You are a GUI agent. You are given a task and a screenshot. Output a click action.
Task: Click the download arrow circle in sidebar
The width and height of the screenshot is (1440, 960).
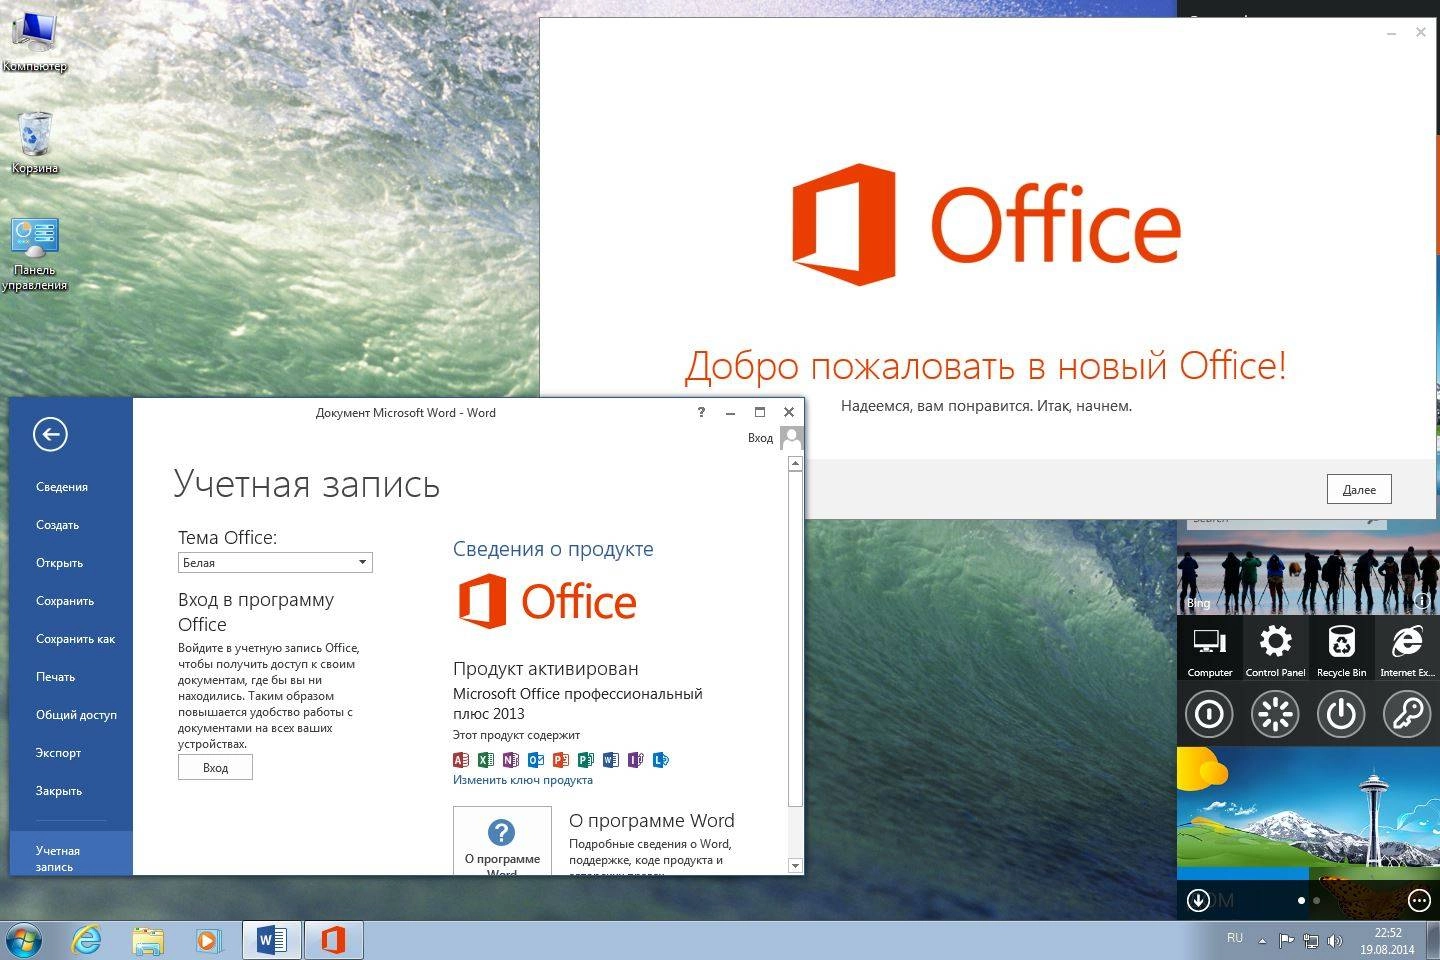(x=1198, y=900)
